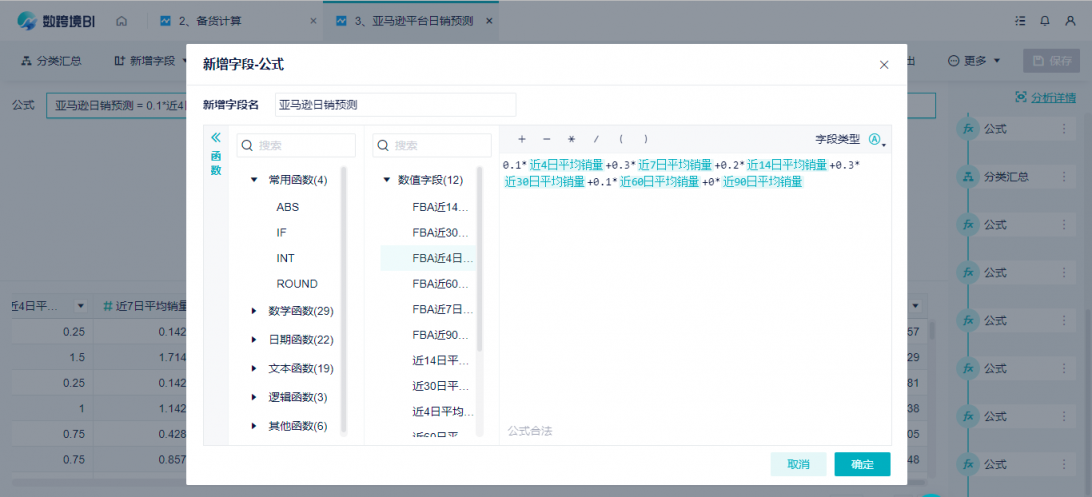Click the function list scrollbar

[343, 299]
